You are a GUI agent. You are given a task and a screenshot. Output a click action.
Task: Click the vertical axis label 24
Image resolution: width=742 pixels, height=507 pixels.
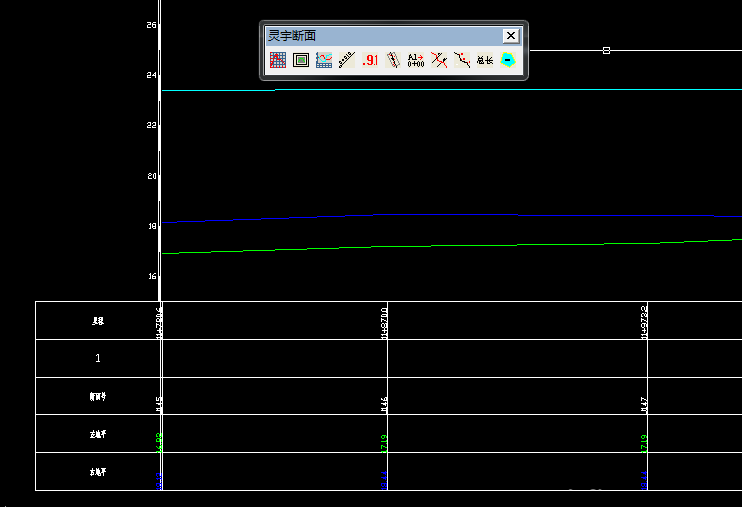click(x=152, y=75)
